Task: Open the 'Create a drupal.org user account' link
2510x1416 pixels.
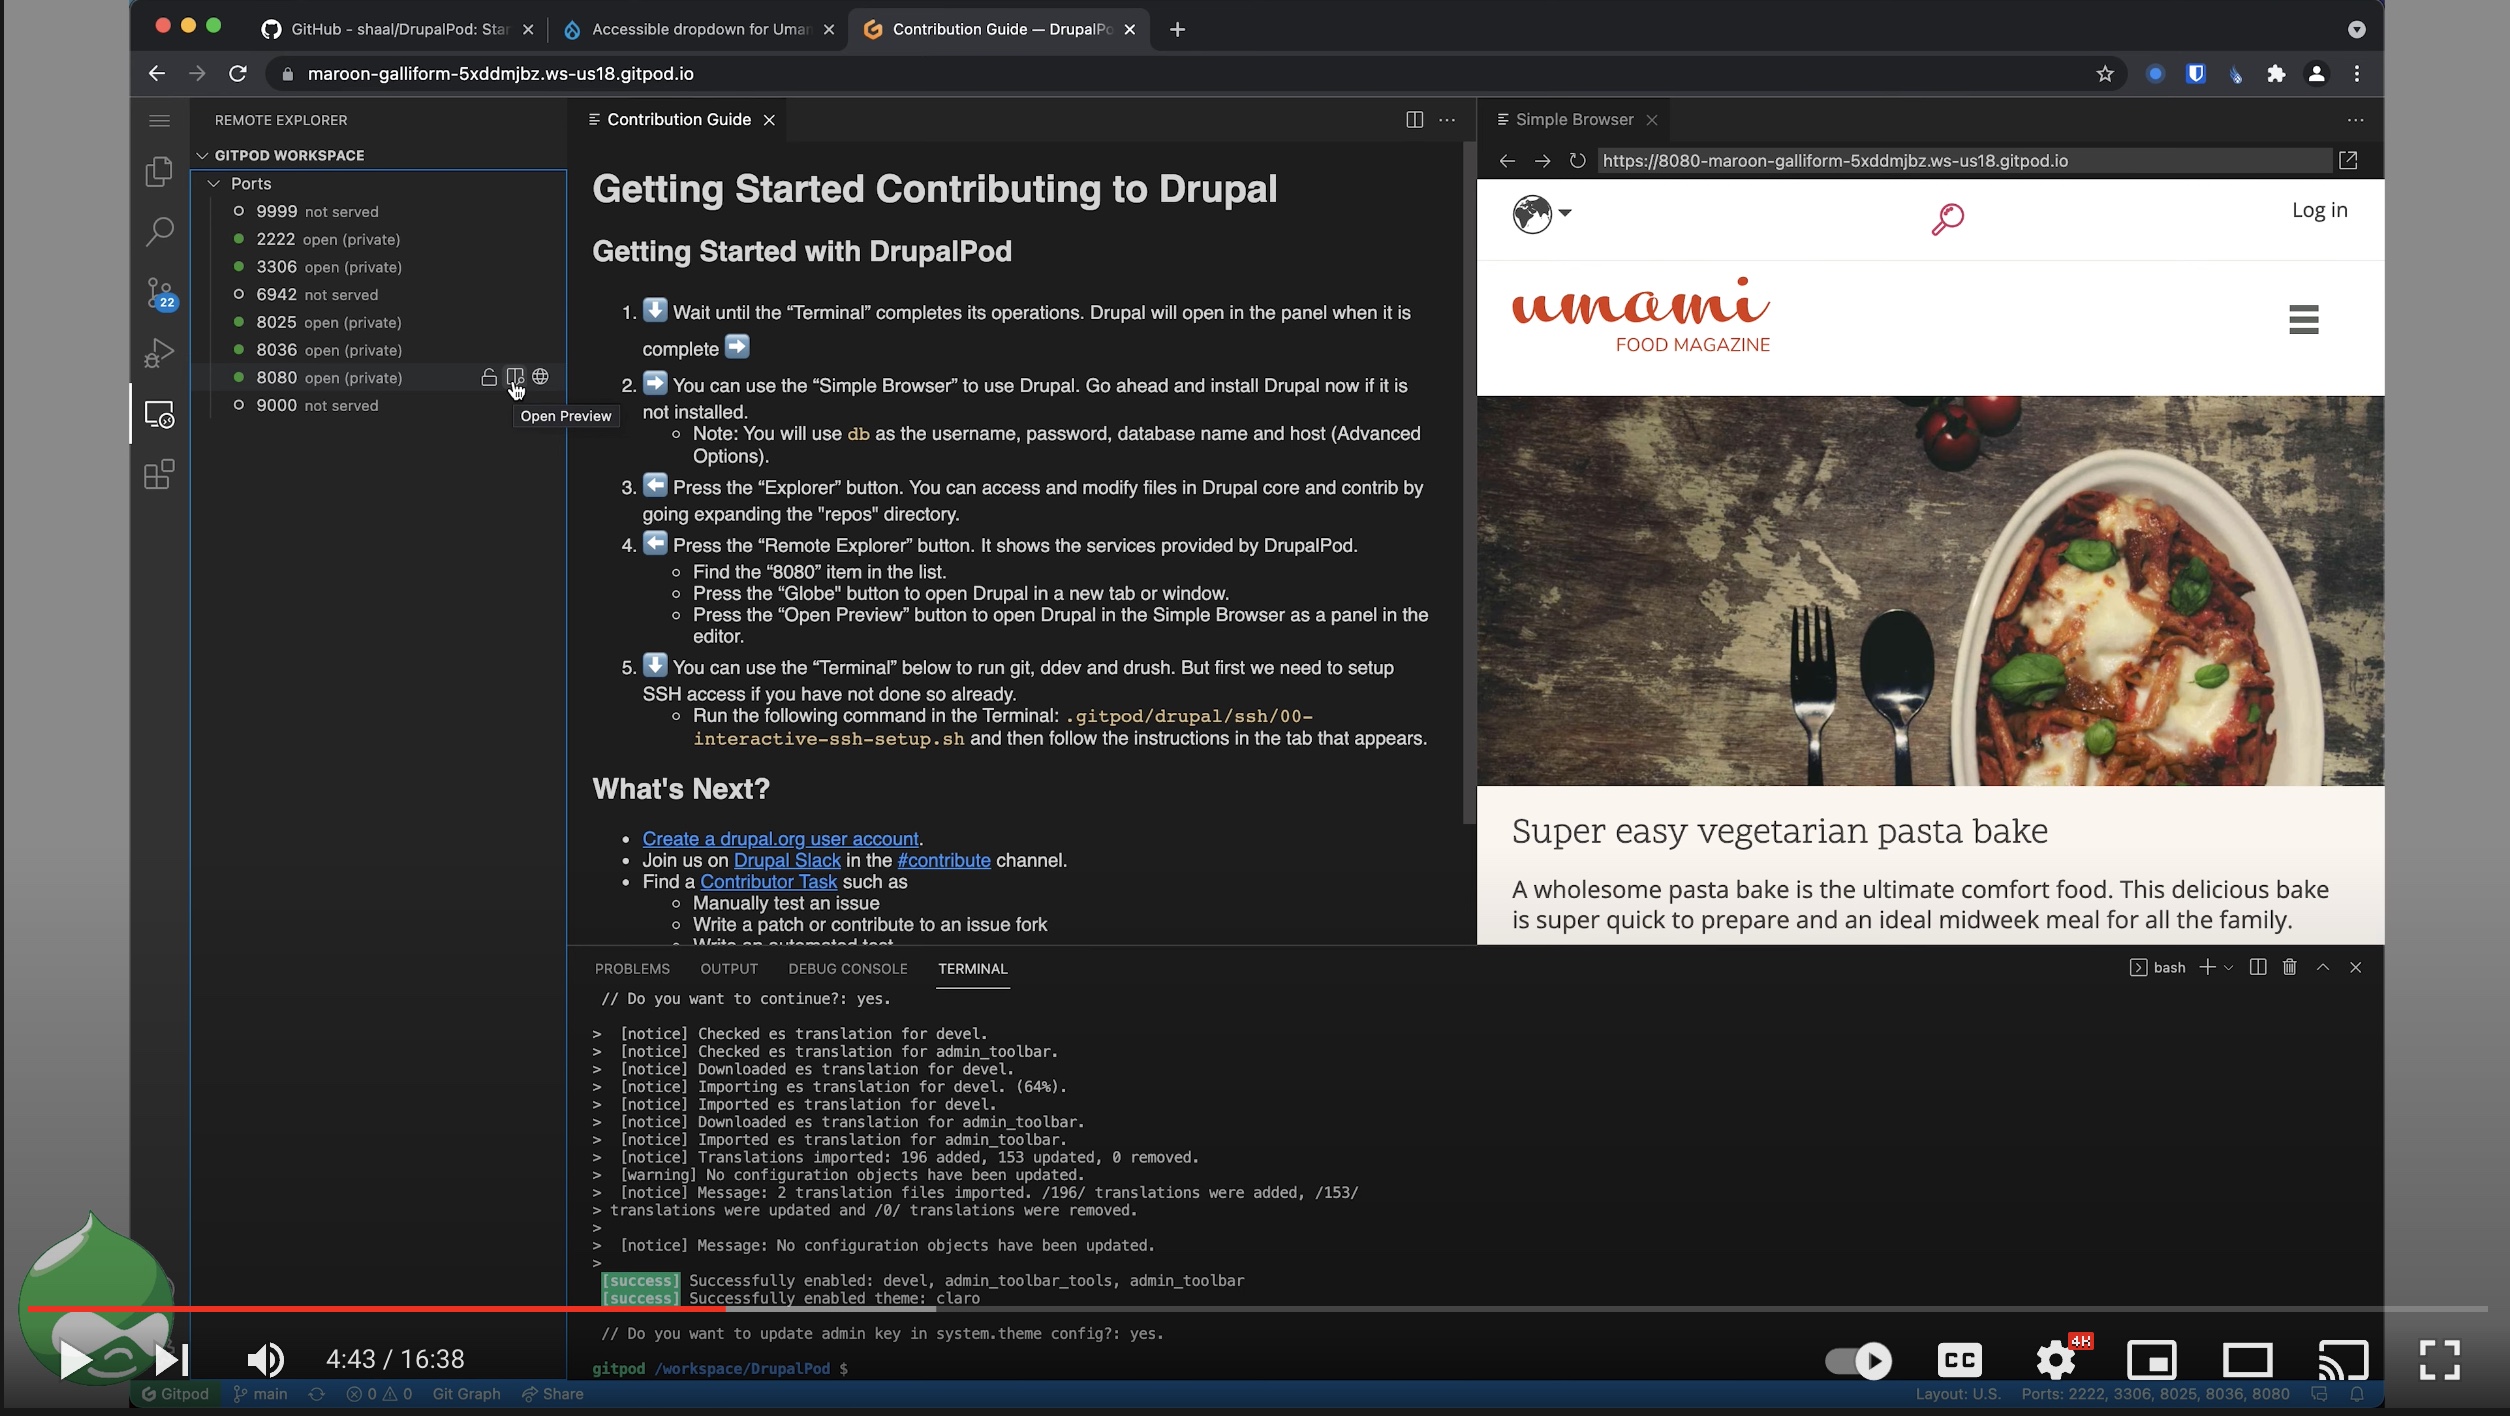Action: click(780, 838)
